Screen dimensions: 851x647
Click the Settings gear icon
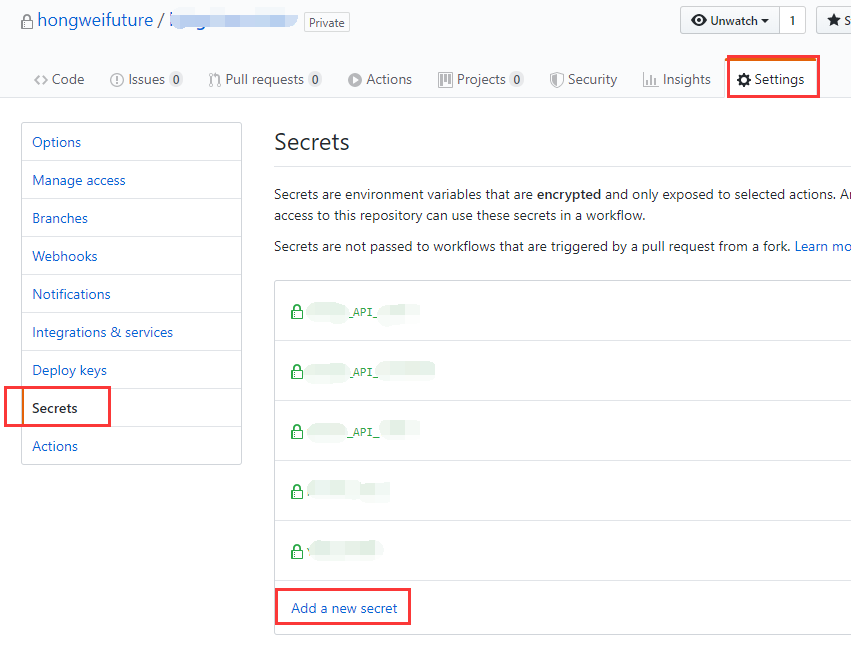pos(744,80)
